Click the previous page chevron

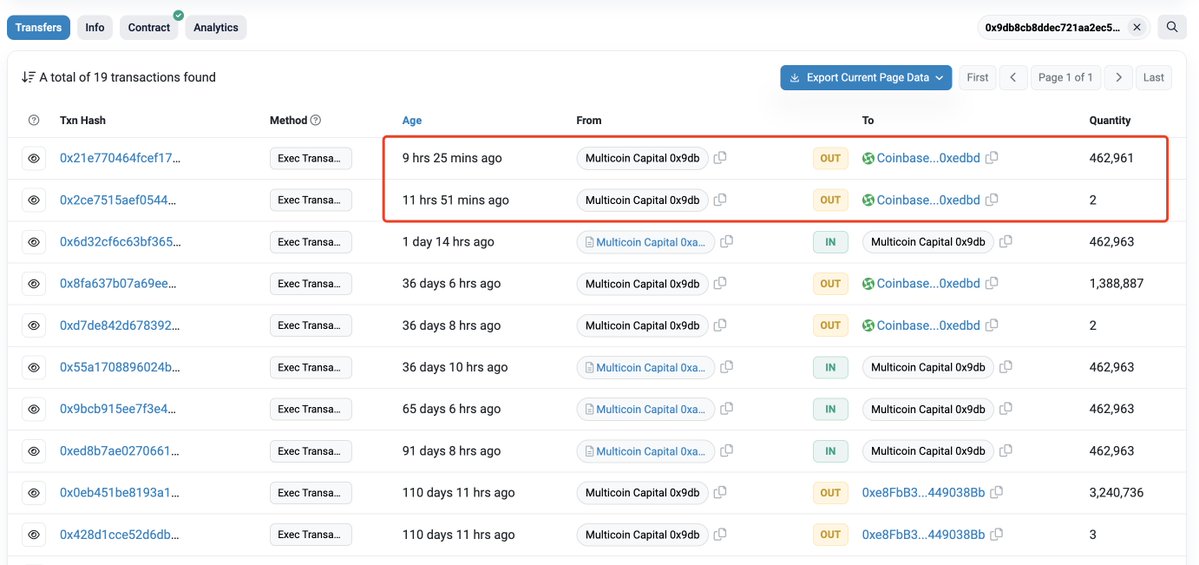click(1013, 77)
